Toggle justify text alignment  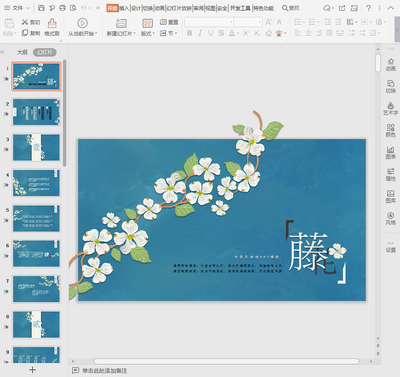point(329,33)
